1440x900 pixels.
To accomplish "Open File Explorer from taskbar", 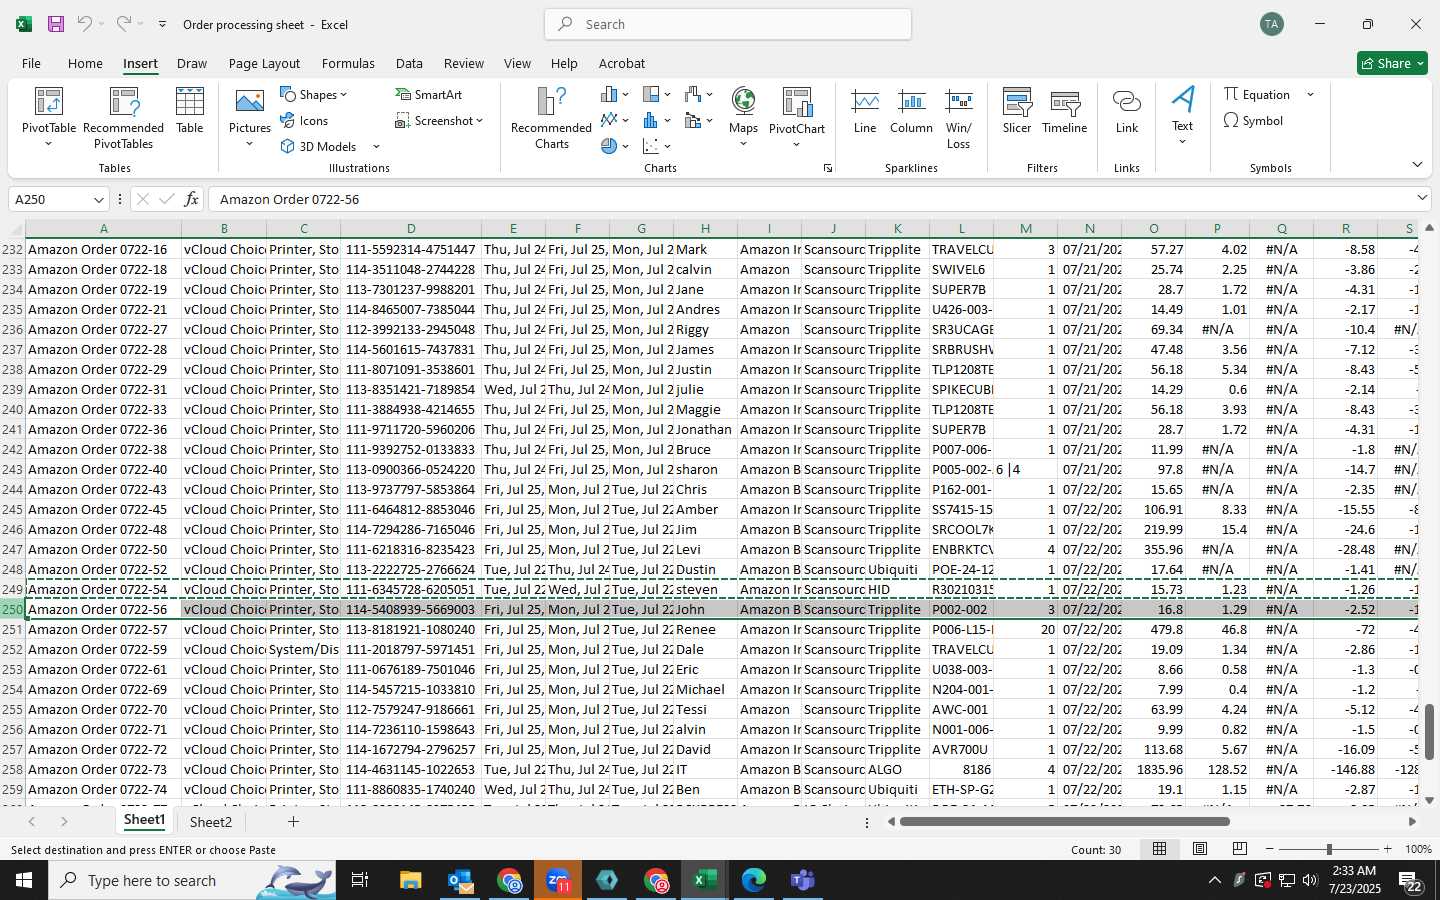I will (411, 880).
